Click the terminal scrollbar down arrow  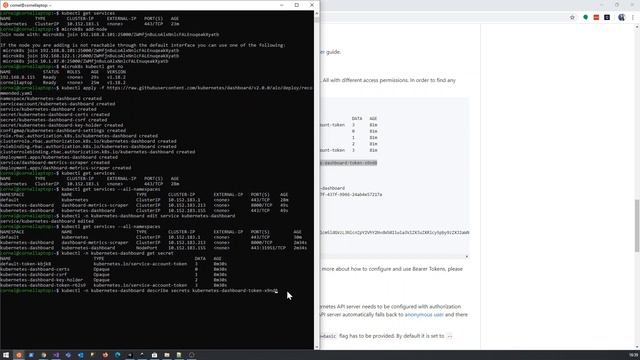pos(317,347)
